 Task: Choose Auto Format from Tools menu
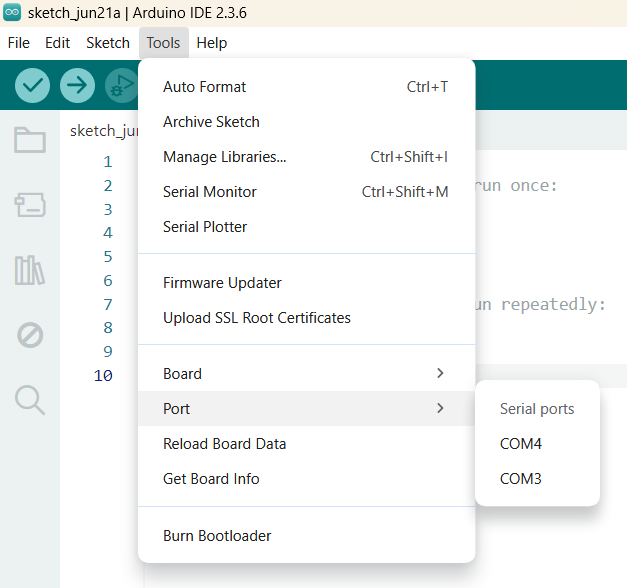[x=306, y=87]
